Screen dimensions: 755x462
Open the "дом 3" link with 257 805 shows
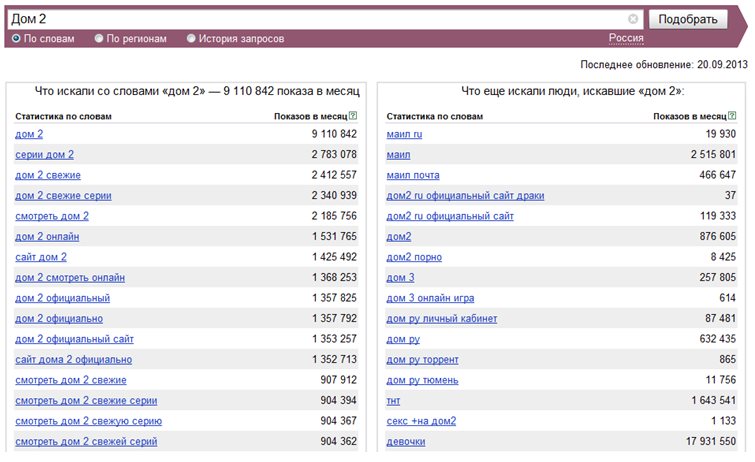click(x=401, y=277)
